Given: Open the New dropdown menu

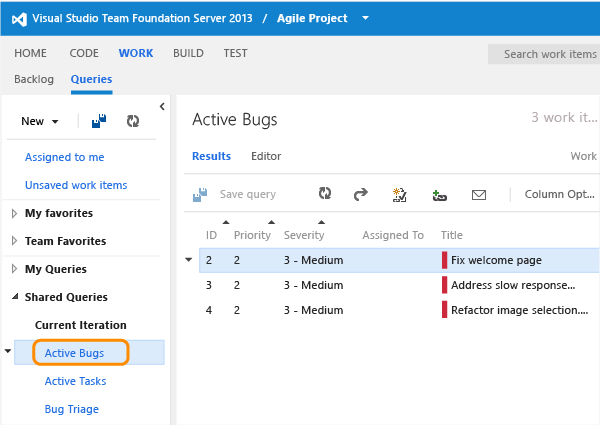Looking at the screenshot, I should point(39,121).
